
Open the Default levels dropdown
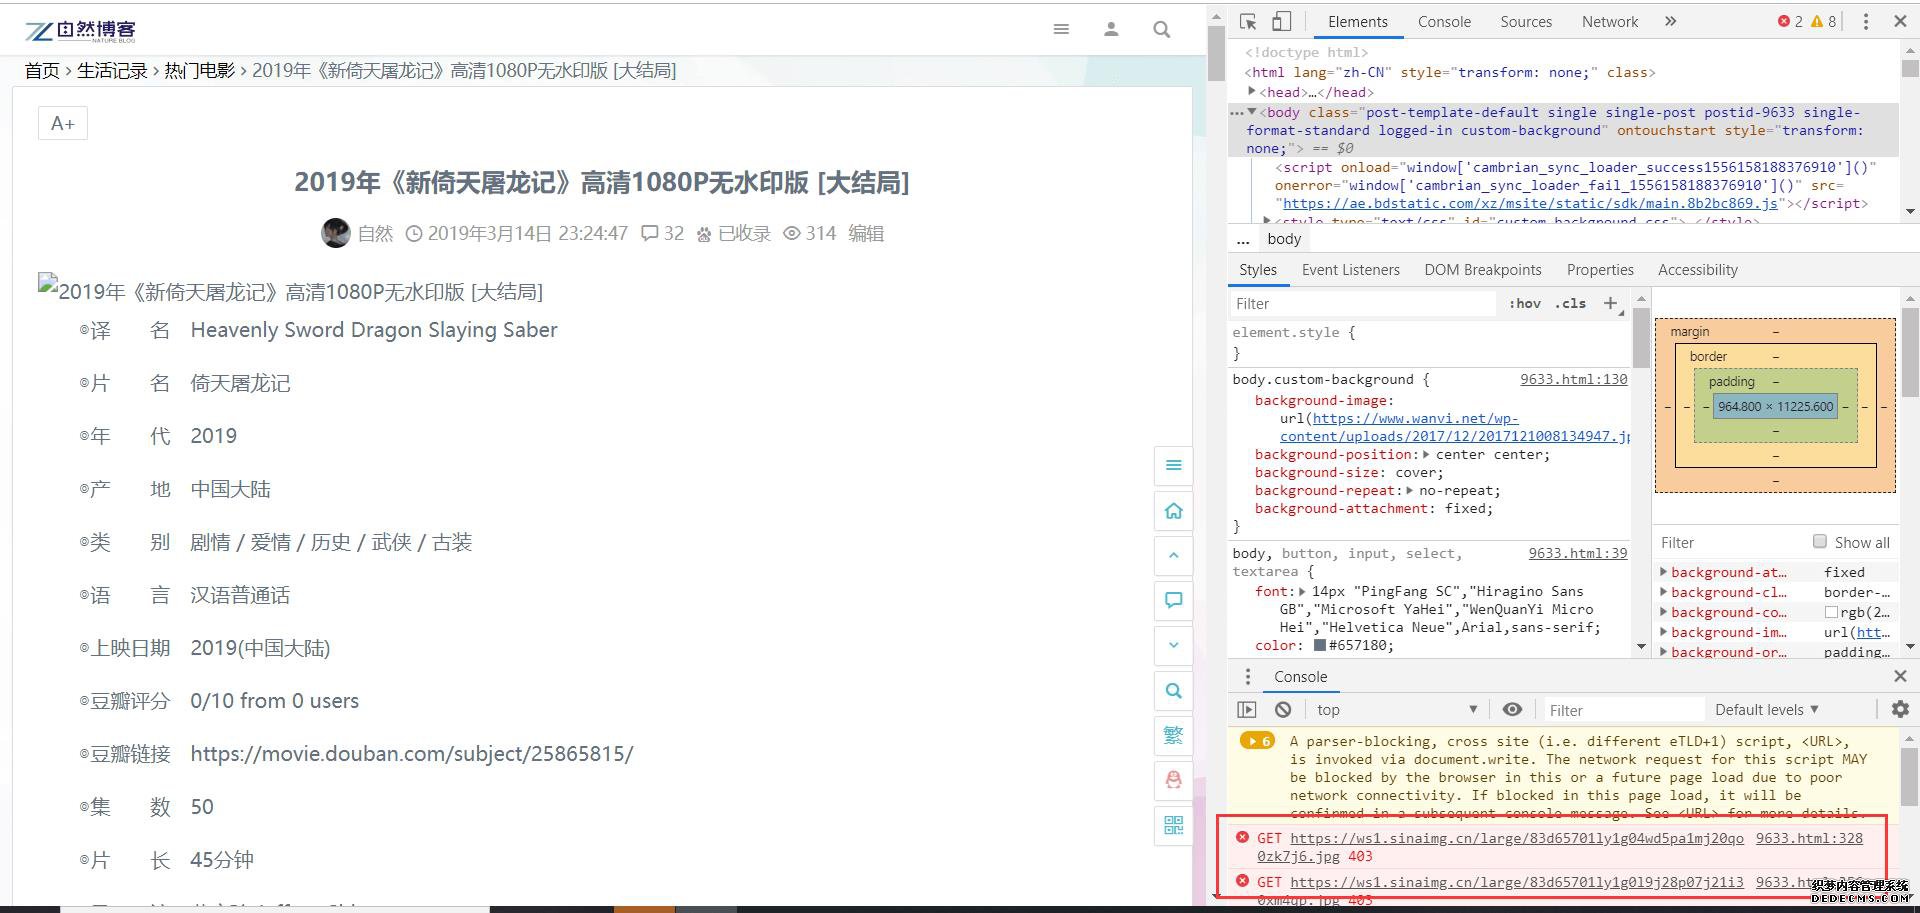(x=1767, y=709)
